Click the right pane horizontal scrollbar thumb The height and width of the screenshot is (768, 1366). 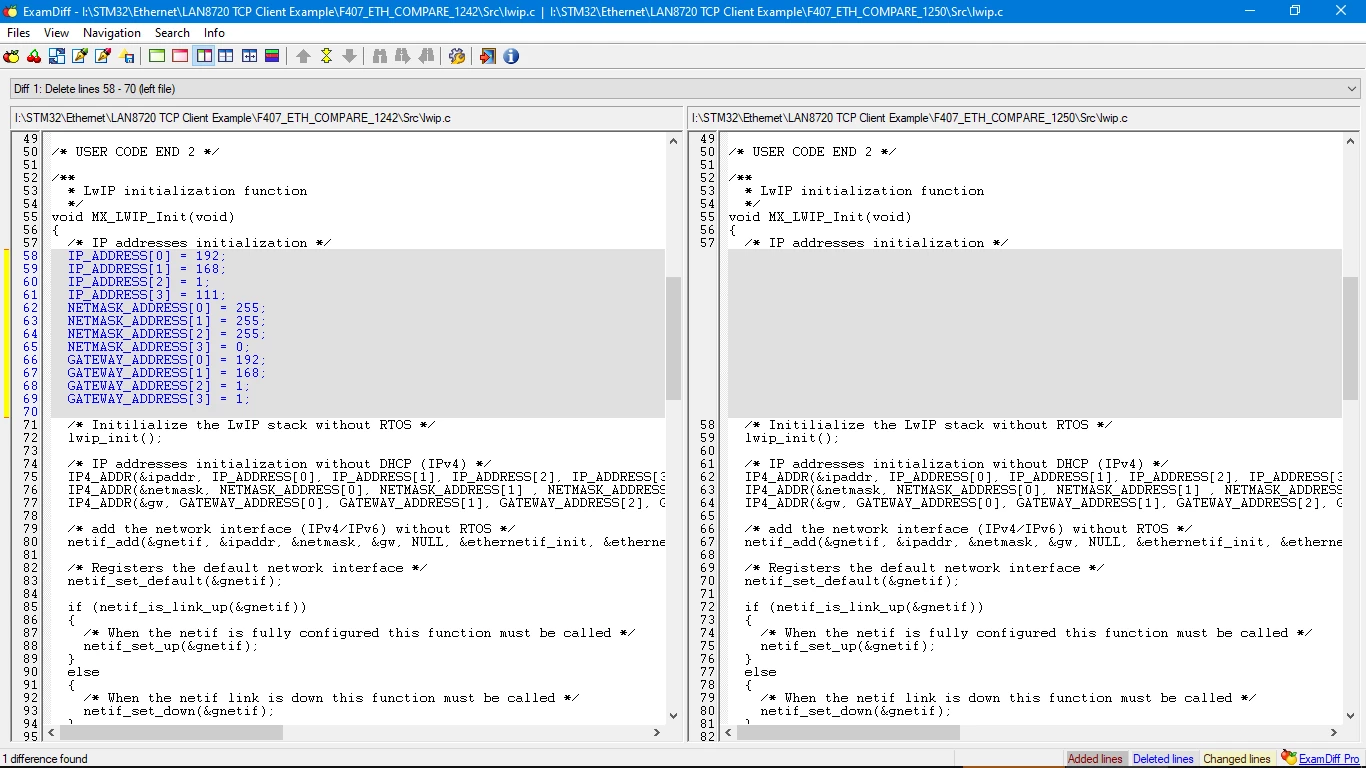[848, 732]
